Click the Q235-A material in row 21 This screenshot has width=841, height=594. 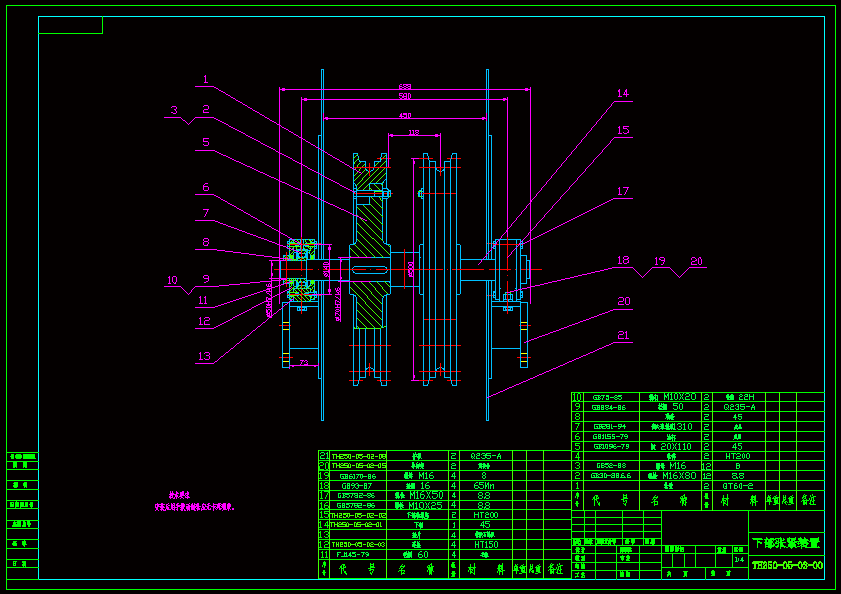(x=486, y=456)
